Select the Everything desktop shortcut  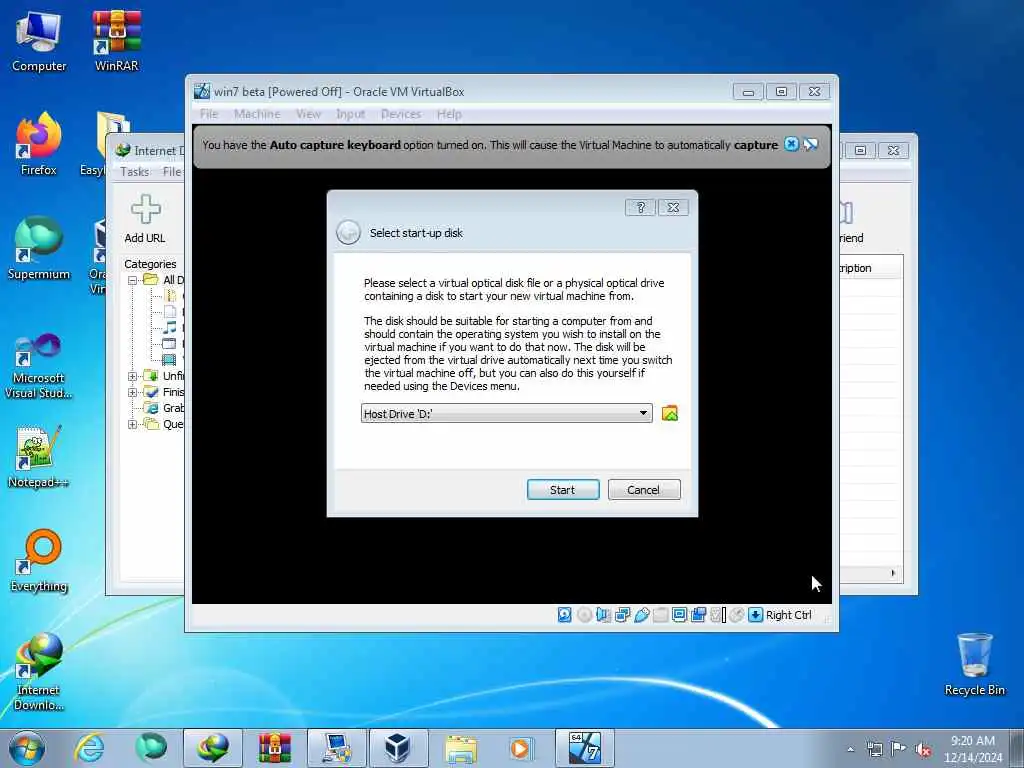coord(39,560)
